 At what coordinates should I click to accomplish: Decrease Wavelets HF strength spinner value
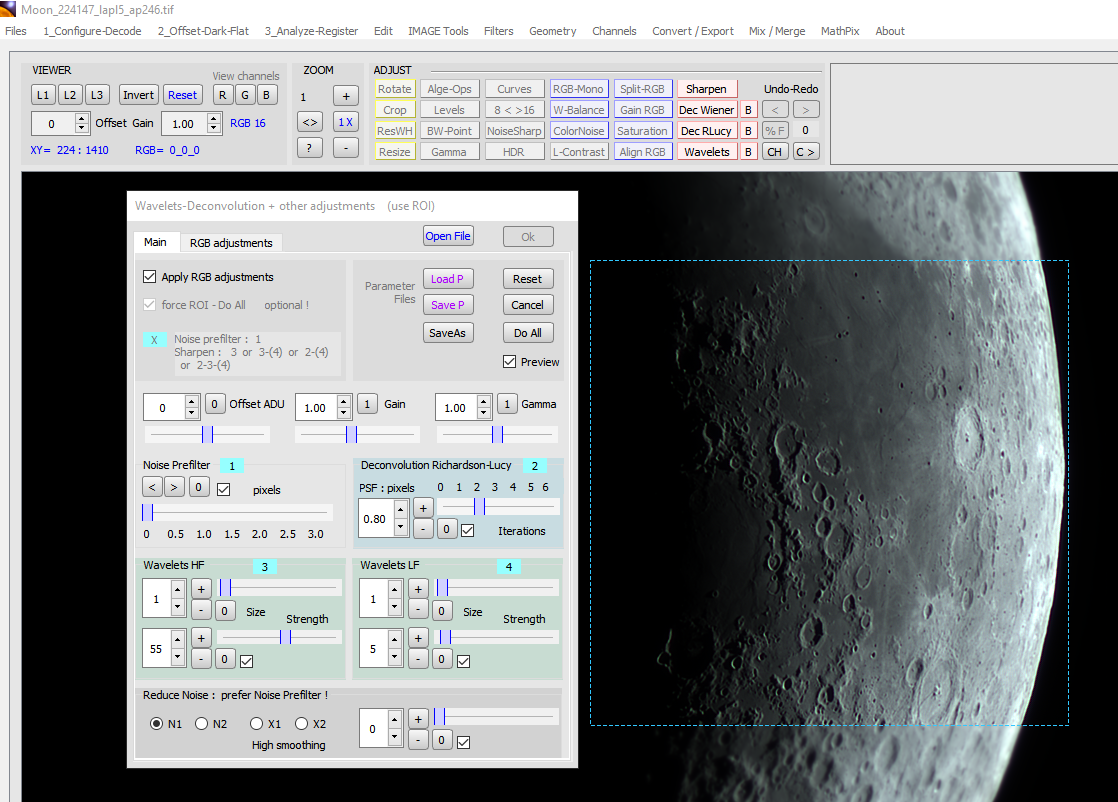point(177,657)
